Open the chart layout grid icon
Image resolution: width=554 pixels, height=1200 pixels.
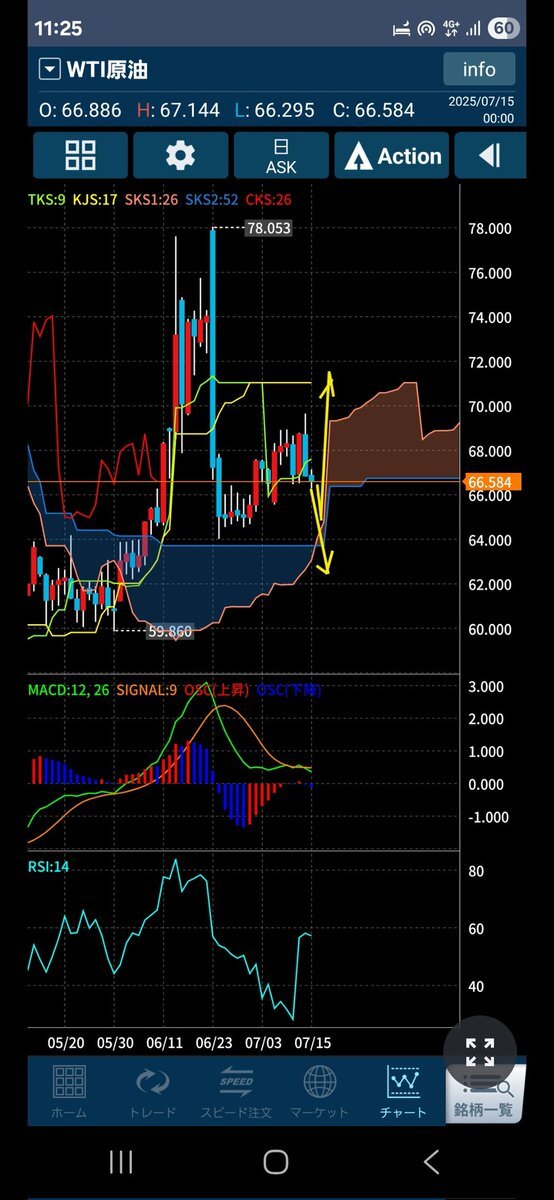[80, 155]
